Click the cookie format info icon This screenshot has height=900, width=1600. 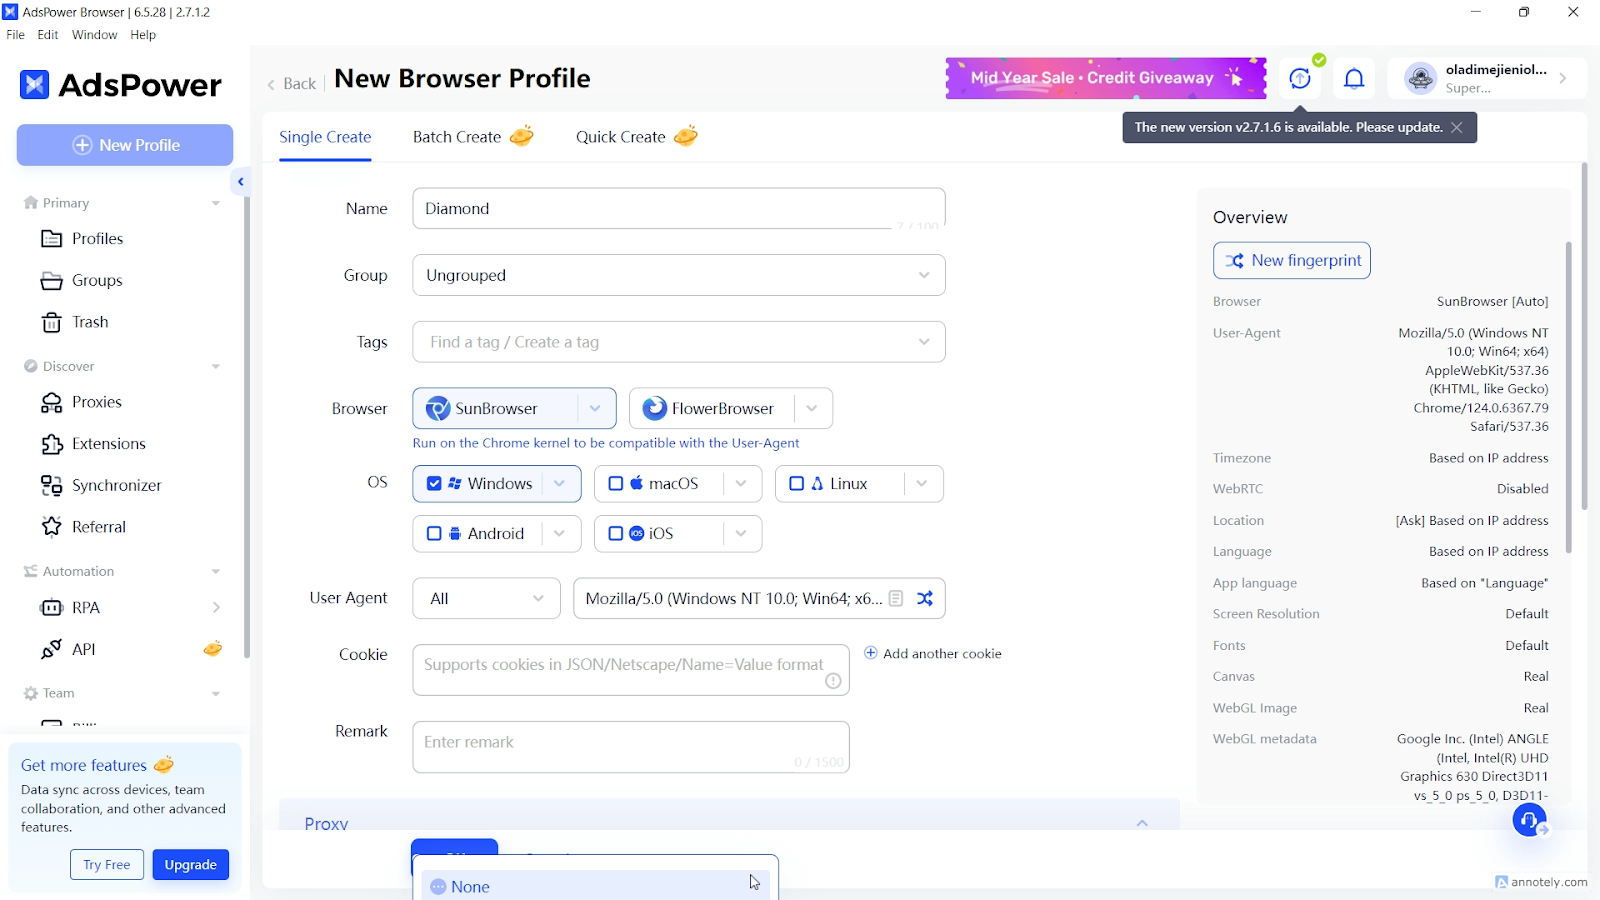(833, 681)
